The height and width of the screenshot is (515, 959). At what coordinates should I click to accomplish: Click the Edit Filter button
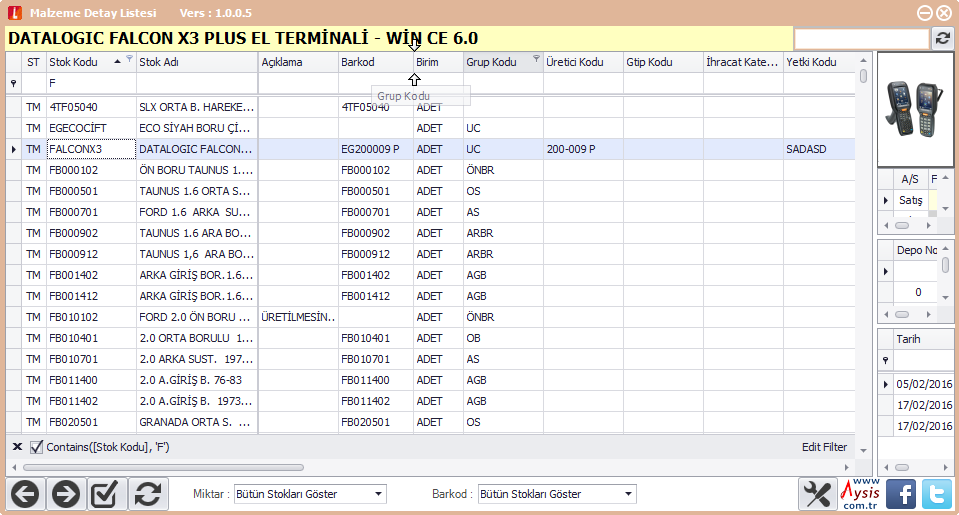pyautogui.click(x=824, y=447)
